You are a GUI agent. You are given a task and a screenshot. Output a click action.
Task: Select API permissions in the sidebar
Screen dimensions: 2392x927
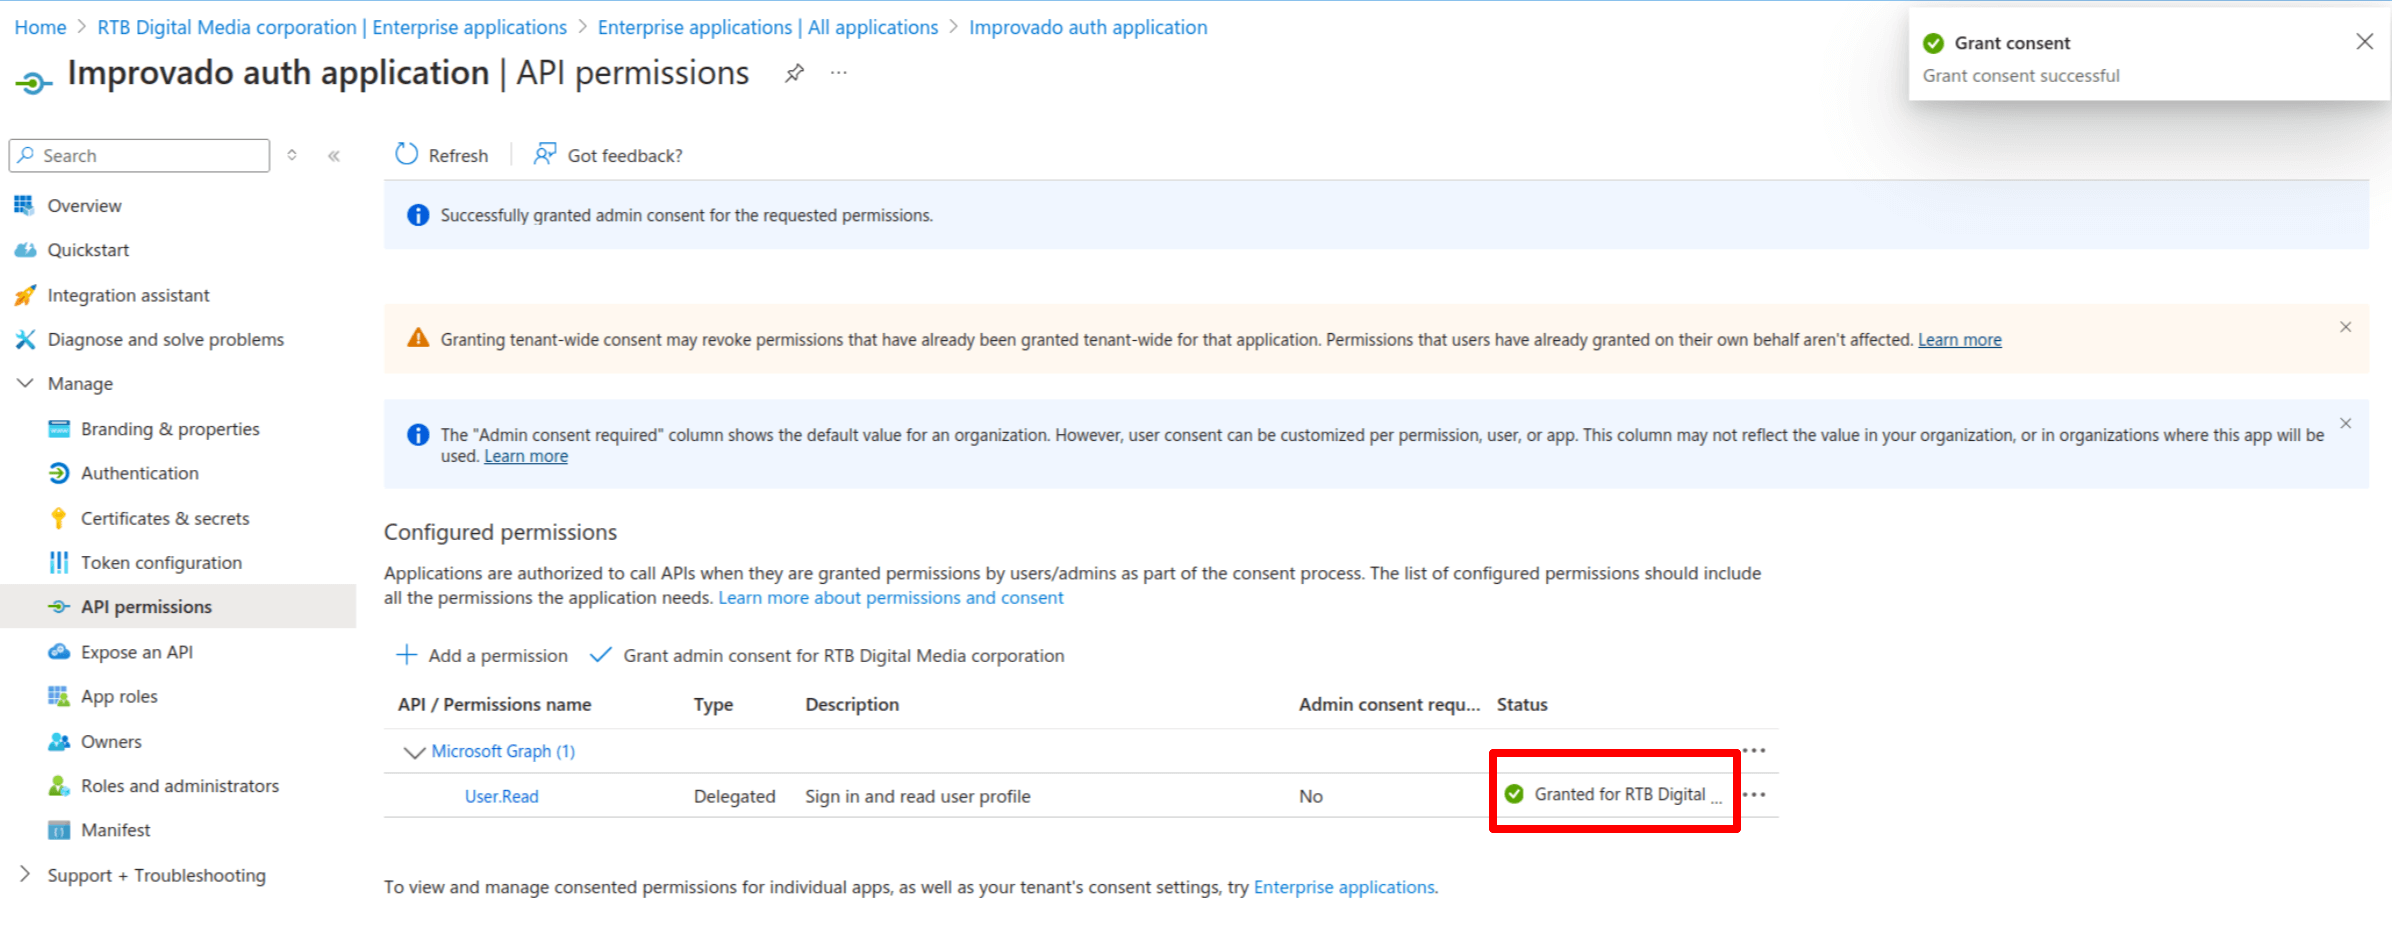(178, 606)
